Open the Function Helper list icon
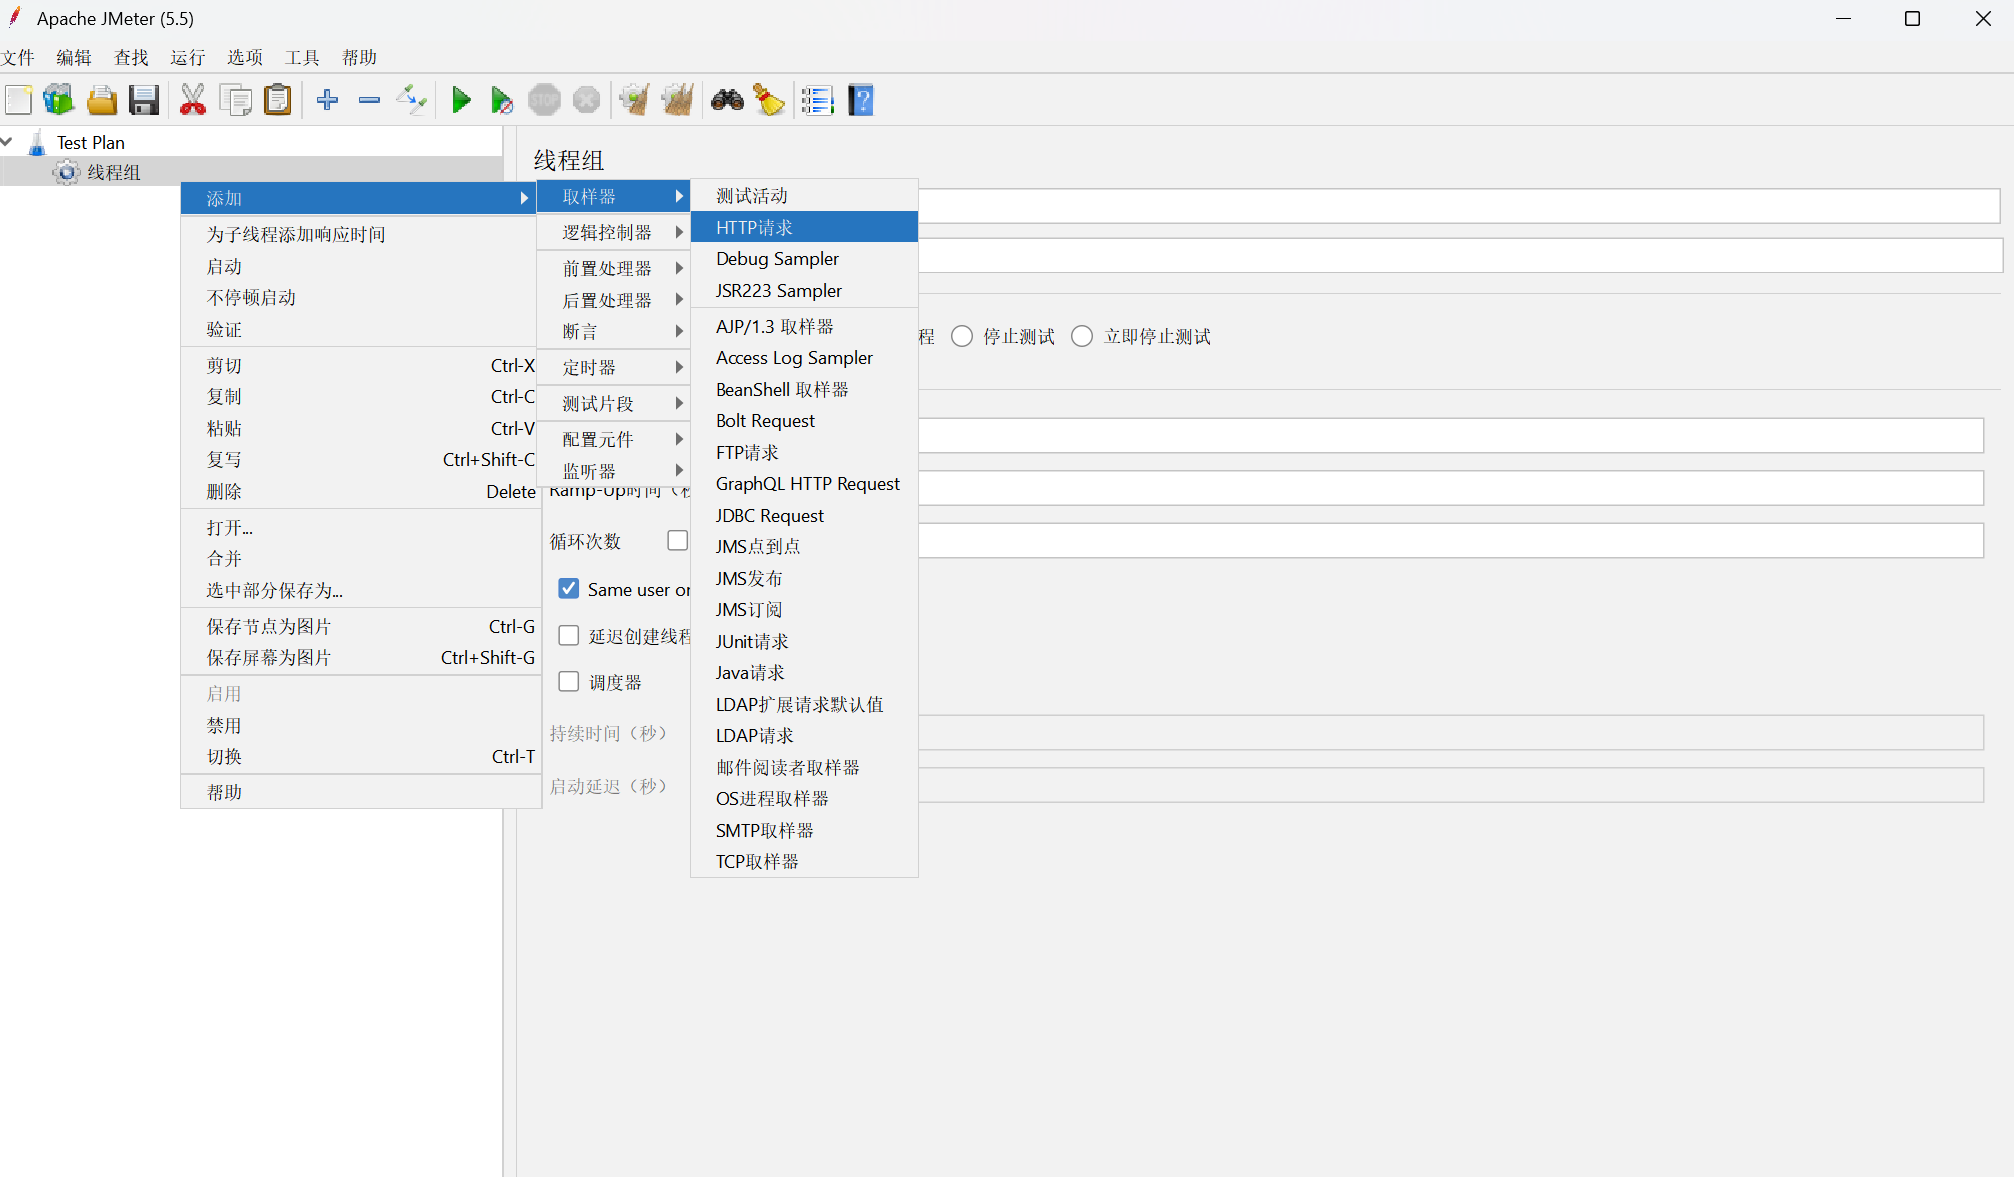The image size is (2014, 1177). click(817, 100)
